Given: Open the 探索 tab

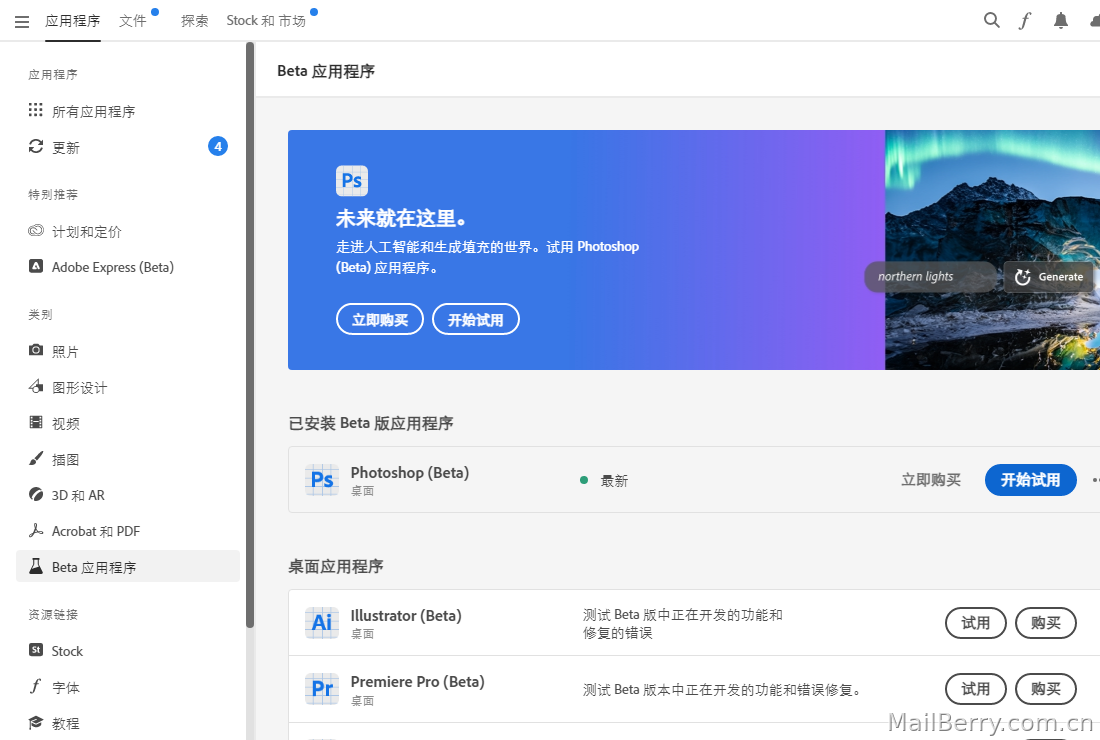Looking at the screenshot, I should click(194, 21).
